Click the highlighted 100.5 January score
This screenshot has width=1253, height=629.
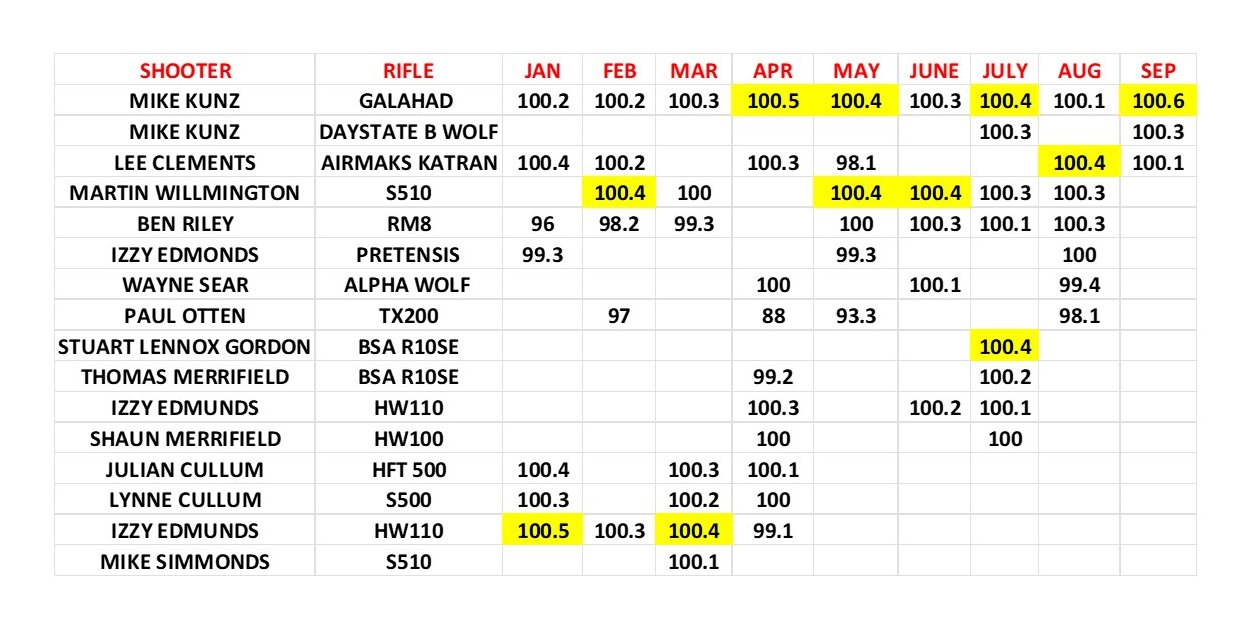pos(542,531)
